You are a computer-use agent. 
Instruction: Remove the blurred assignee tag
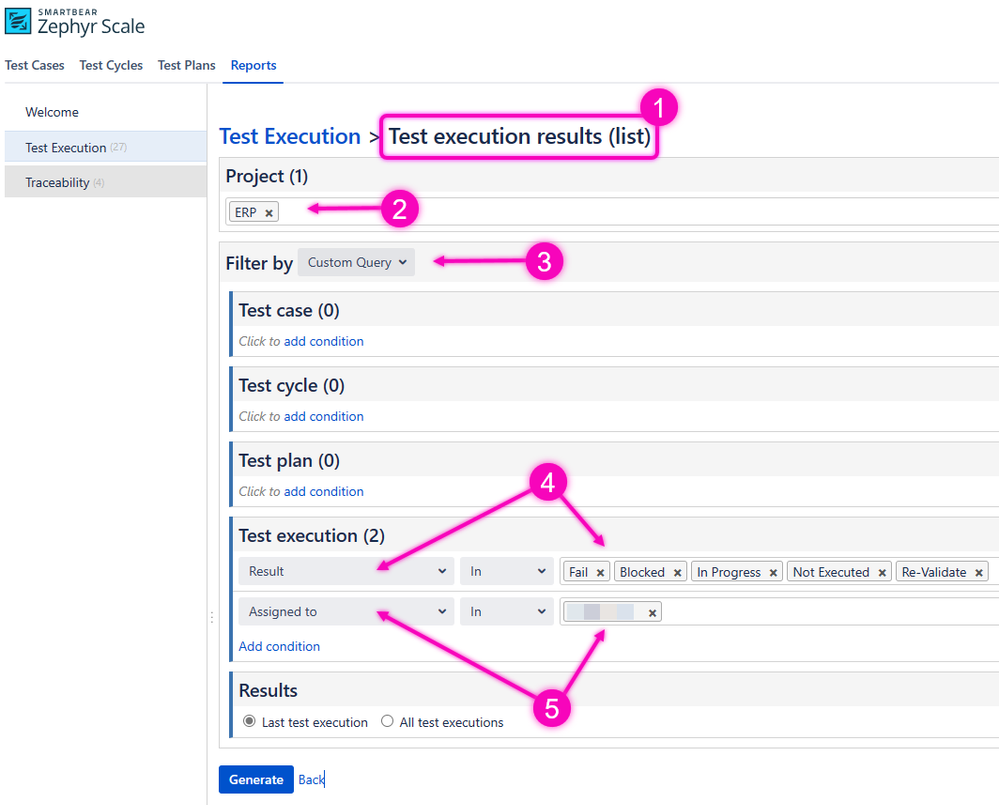point(652,613)
